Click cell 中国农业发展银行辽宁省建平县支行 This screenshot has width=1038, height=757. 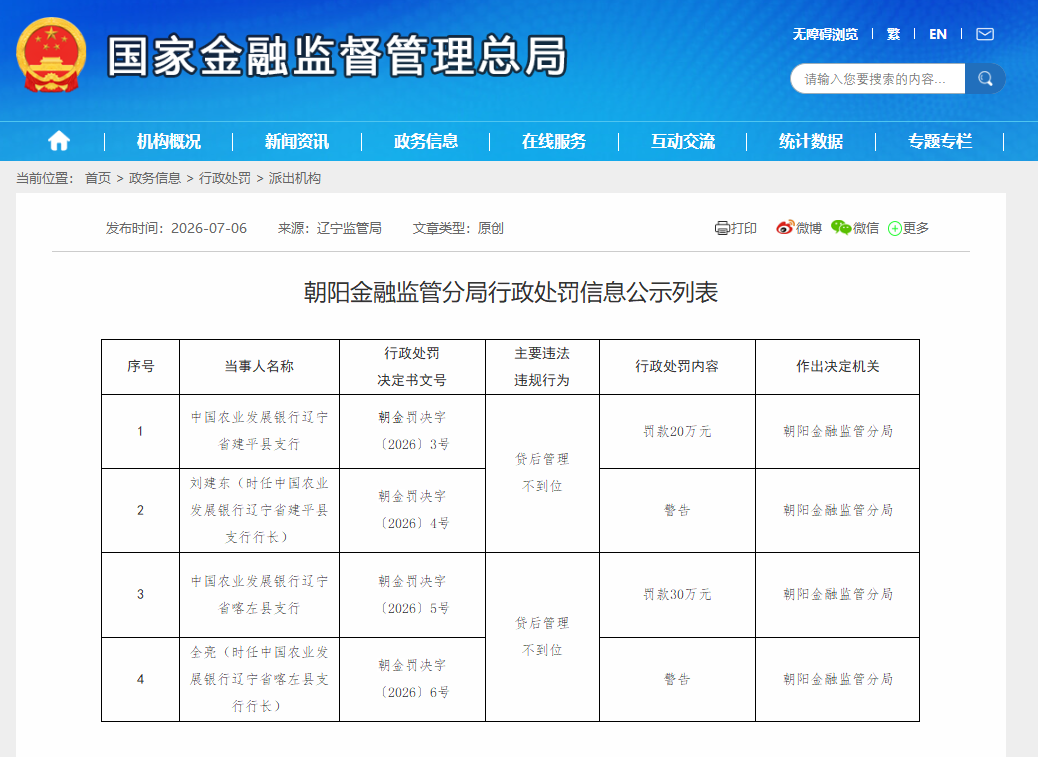[260, 431]
